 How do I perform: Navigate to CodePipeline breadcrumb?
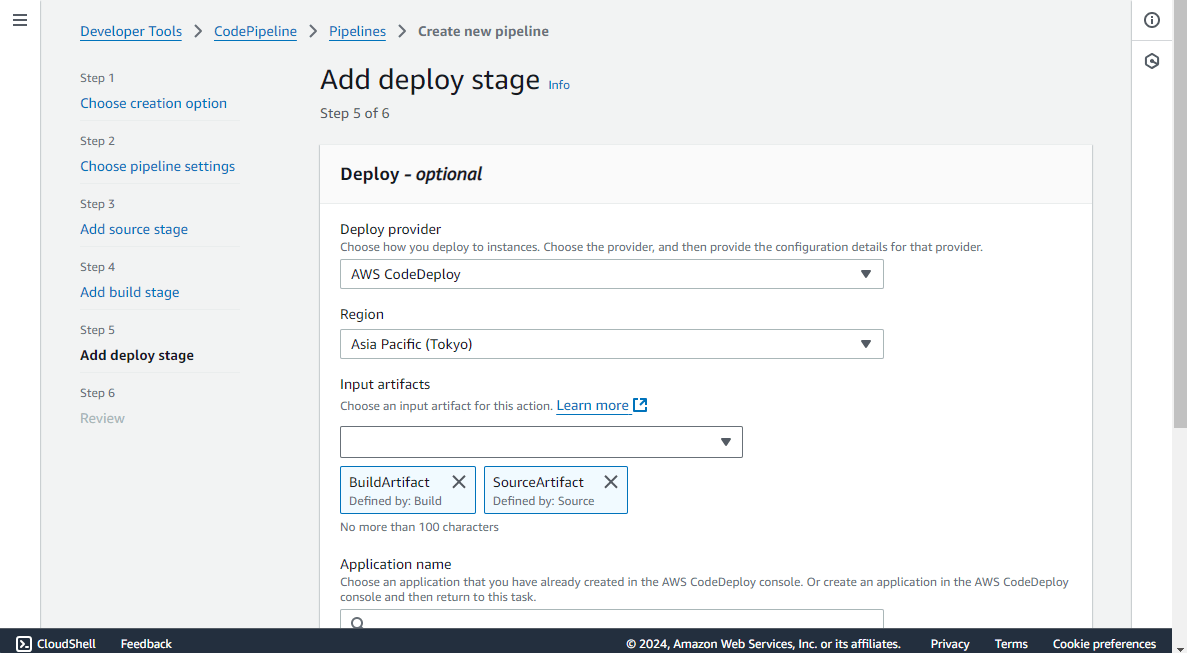pos(255,31)
